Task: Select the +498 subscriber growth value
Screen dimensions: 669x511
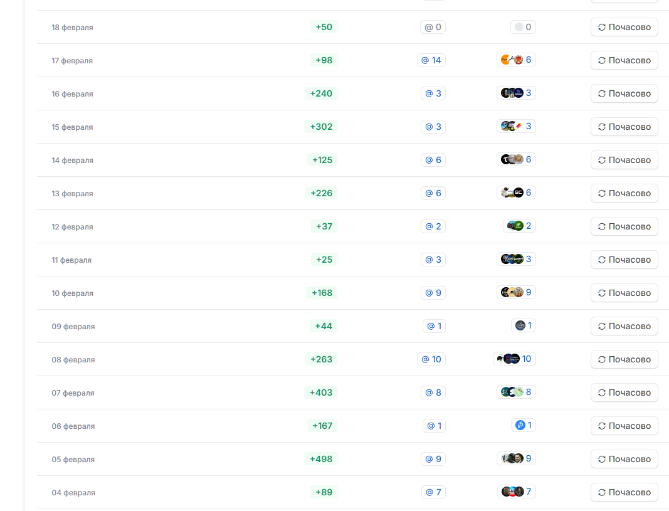Action: click(321, 460)
